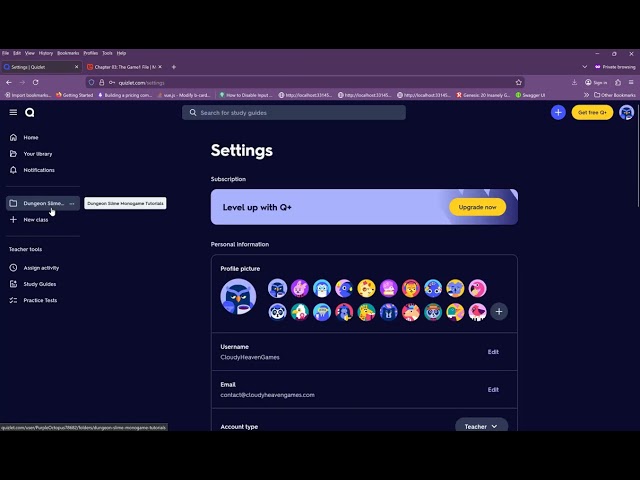Add custom profile picture with plus icon
This screenshot has width=640, height=480.
point(499,311)
